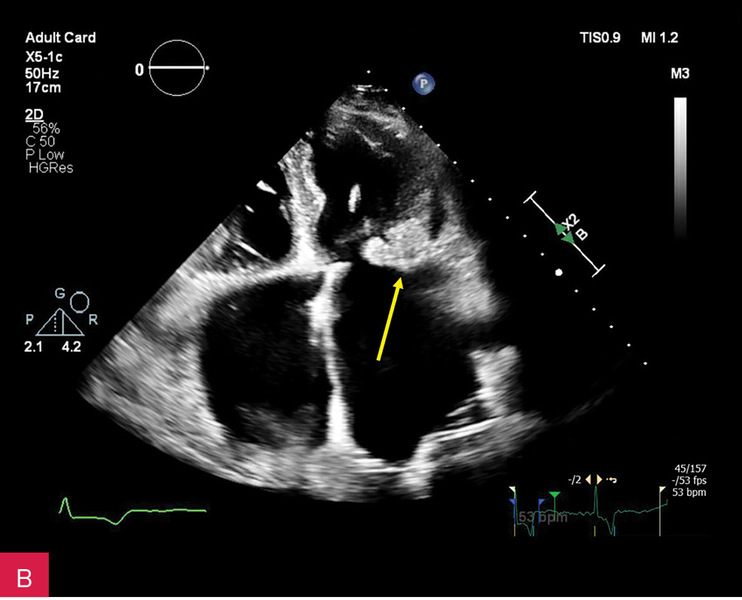Click the X2 zoom focus marker
Viewport: 742px width, 600px height.
point(568,229)
